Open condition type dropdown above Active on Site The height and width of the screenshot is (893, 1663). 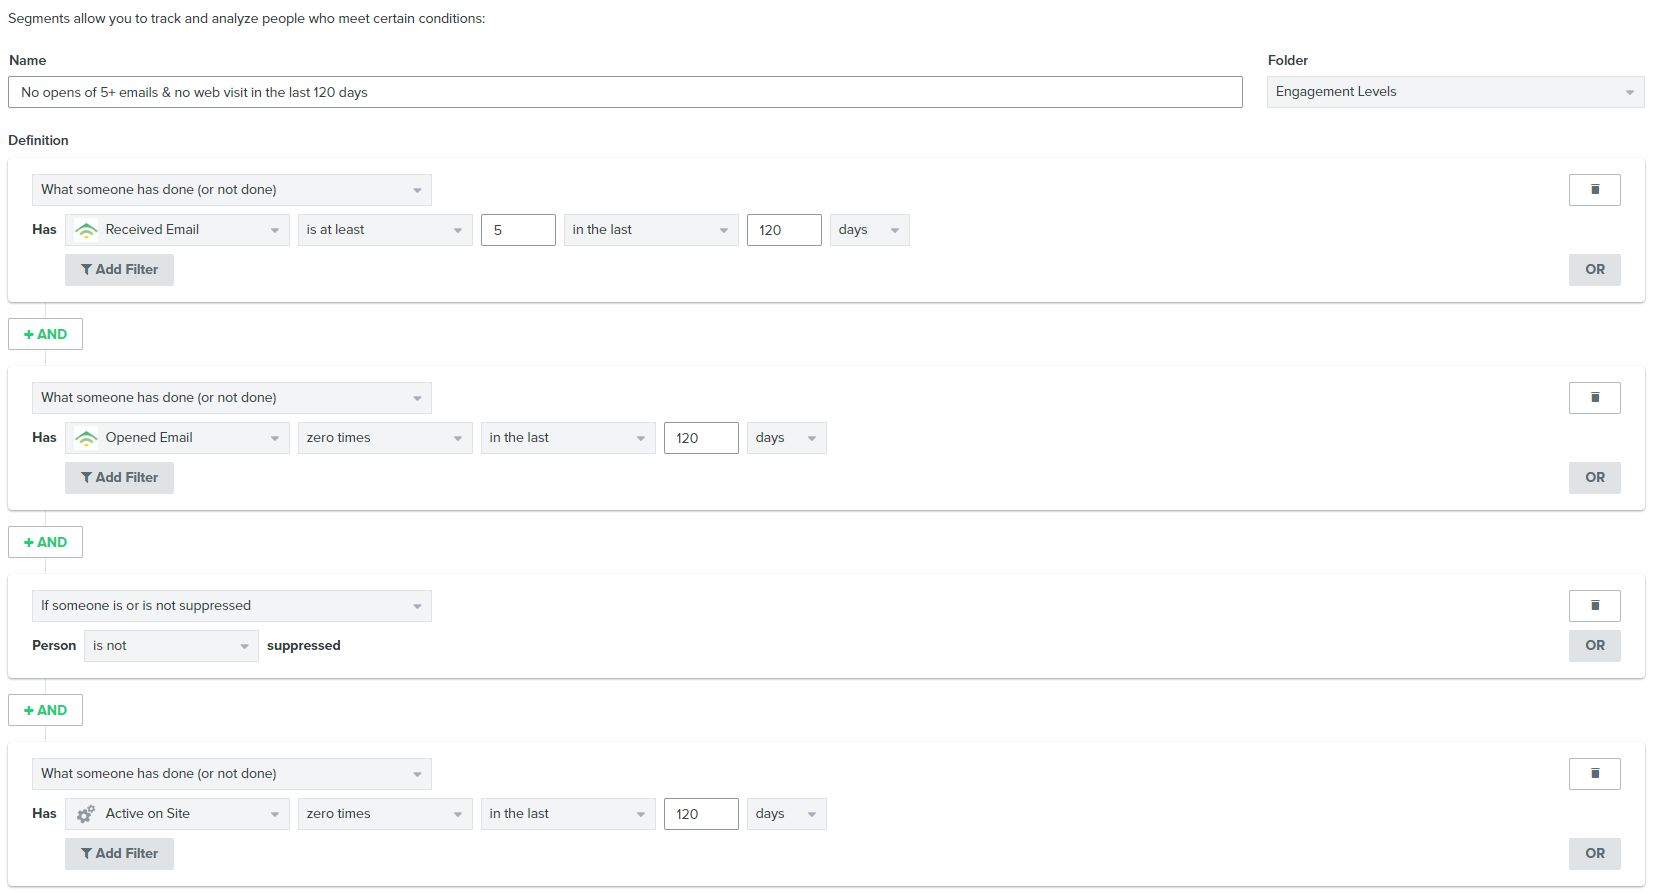232,774
